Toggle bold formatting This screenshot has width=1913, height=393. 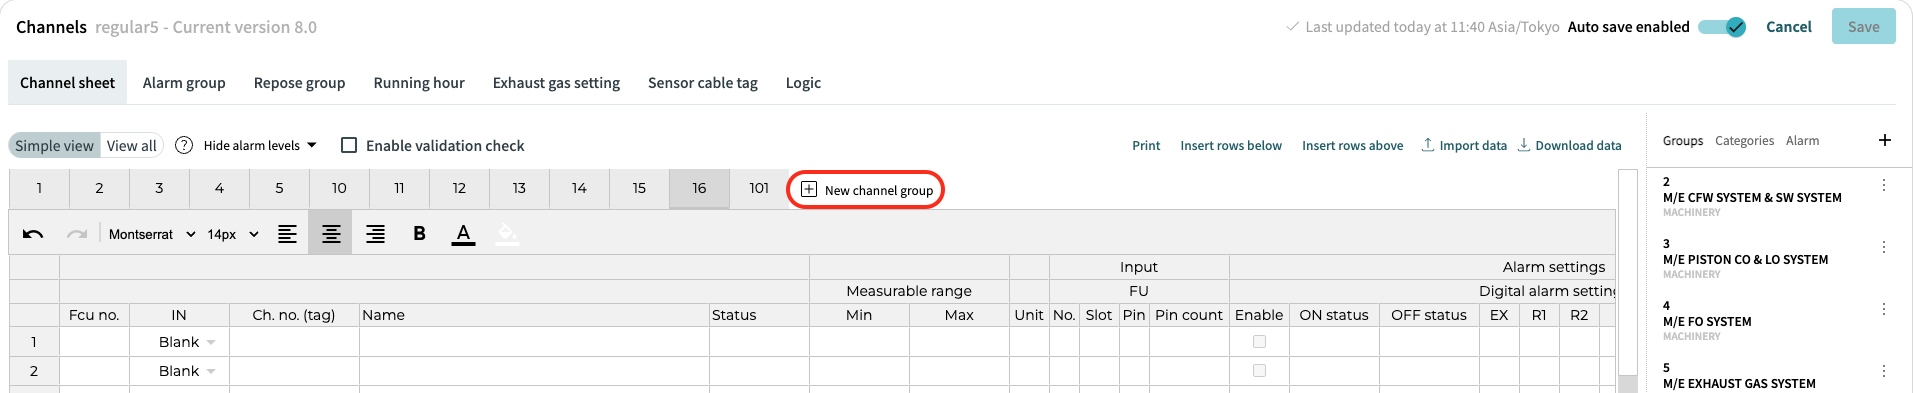pyautogui.click(x=419, y=234)
